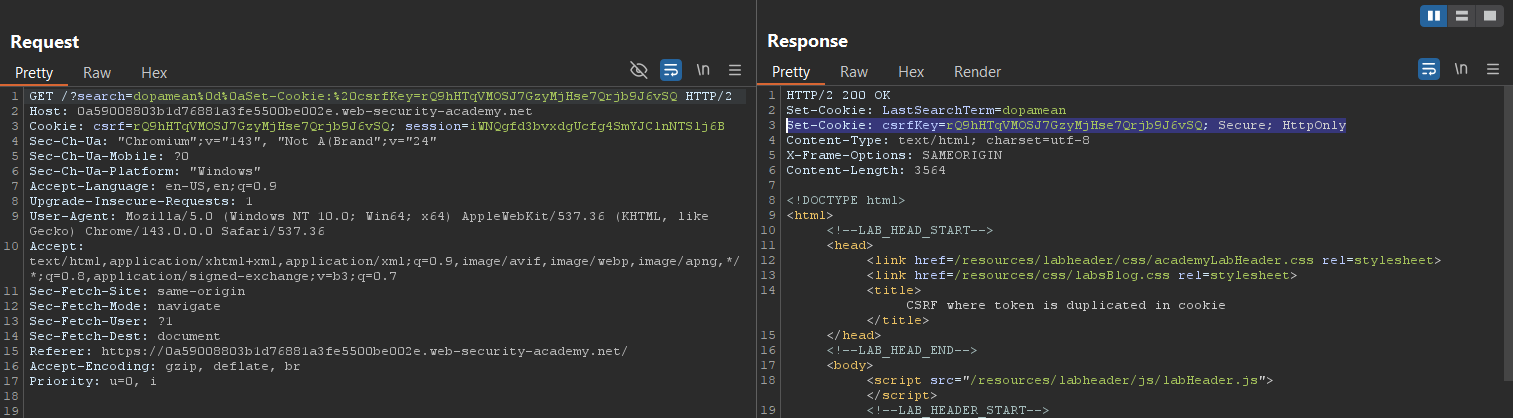This screenshot has width=1513, height=418.
Task: Click the HTTP/2 200 OK status line
Action: pyautogui.click(x=838, y=96)
